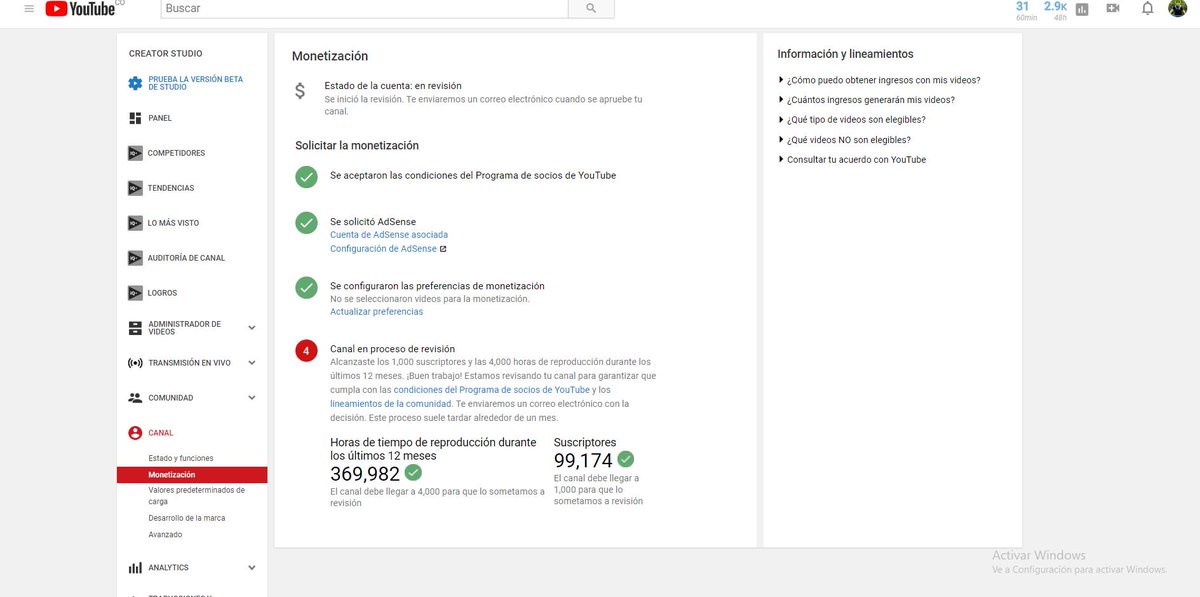This screenshot has height=597, width=1200.
Task: Click the check next to 369,982 hours
Action: (413, 473)
